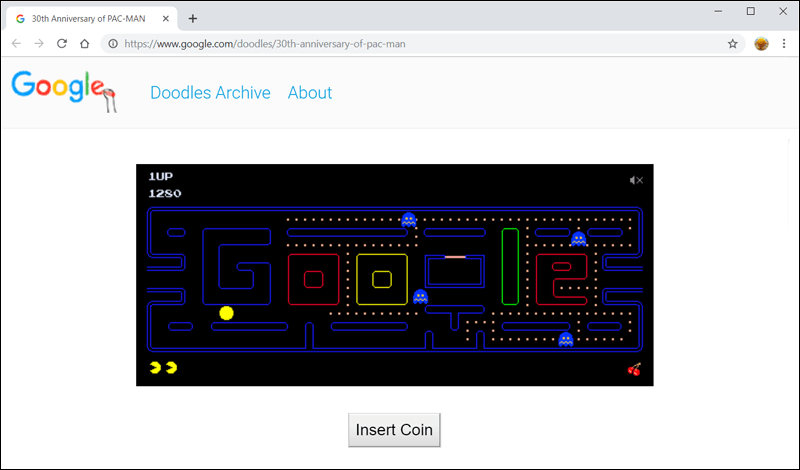This screenshot has height=470, width=800.
Task: Click the 1UP label
Action: tap(161, 177)
